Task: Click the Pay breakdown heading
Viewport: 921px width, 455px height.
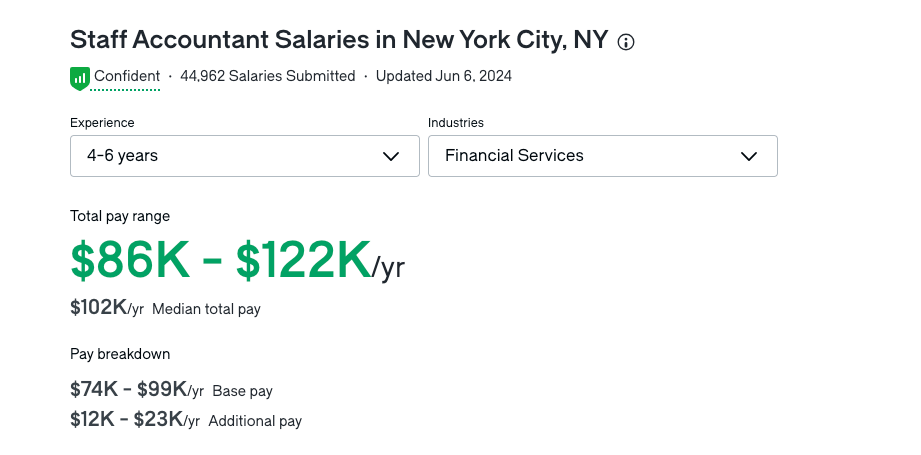Action: point(120,354)
